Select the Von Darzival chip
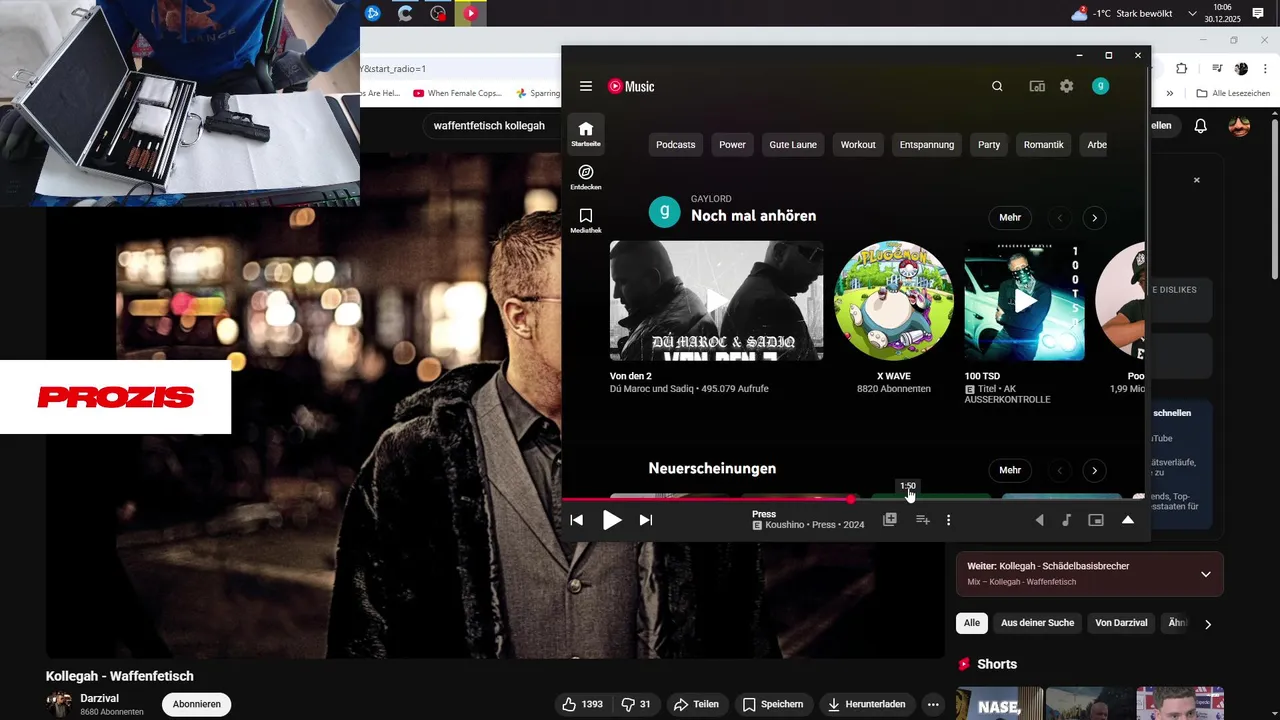Image resolution: width=1280 pixels, height=720 pixels. [1121, 623]
